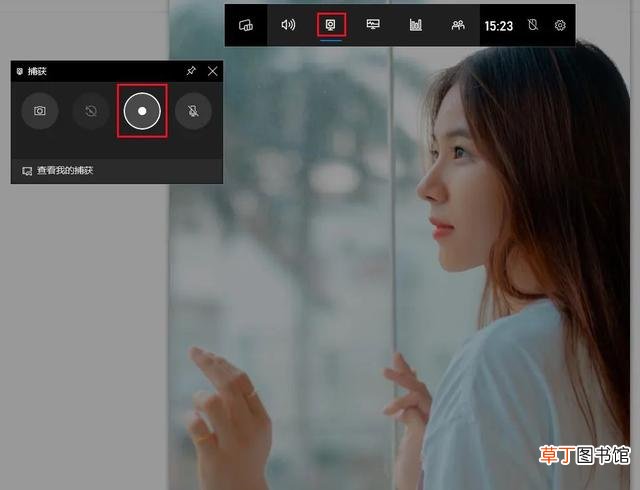Click the 捕获 panel title label

(37, 71)
